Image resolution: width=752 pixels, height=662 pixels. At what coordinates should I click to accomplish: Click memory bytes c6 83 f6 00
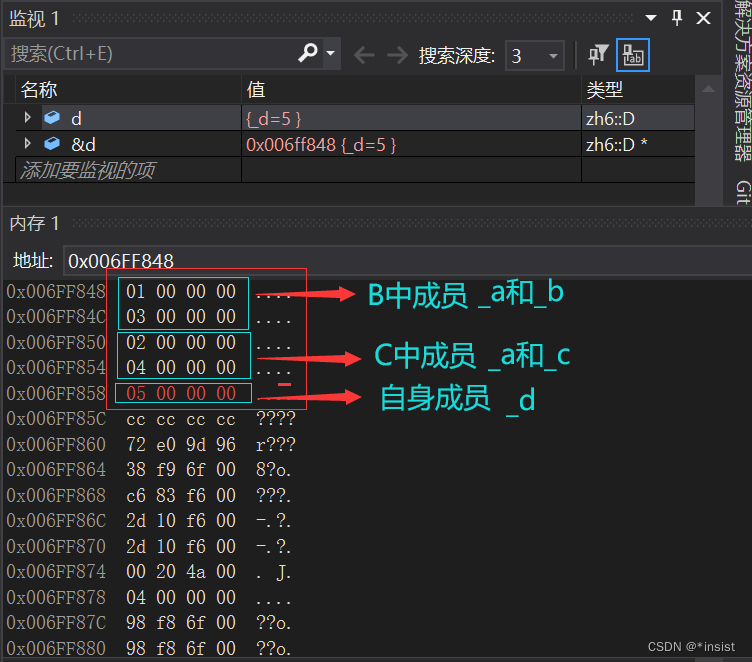[181, 495]
